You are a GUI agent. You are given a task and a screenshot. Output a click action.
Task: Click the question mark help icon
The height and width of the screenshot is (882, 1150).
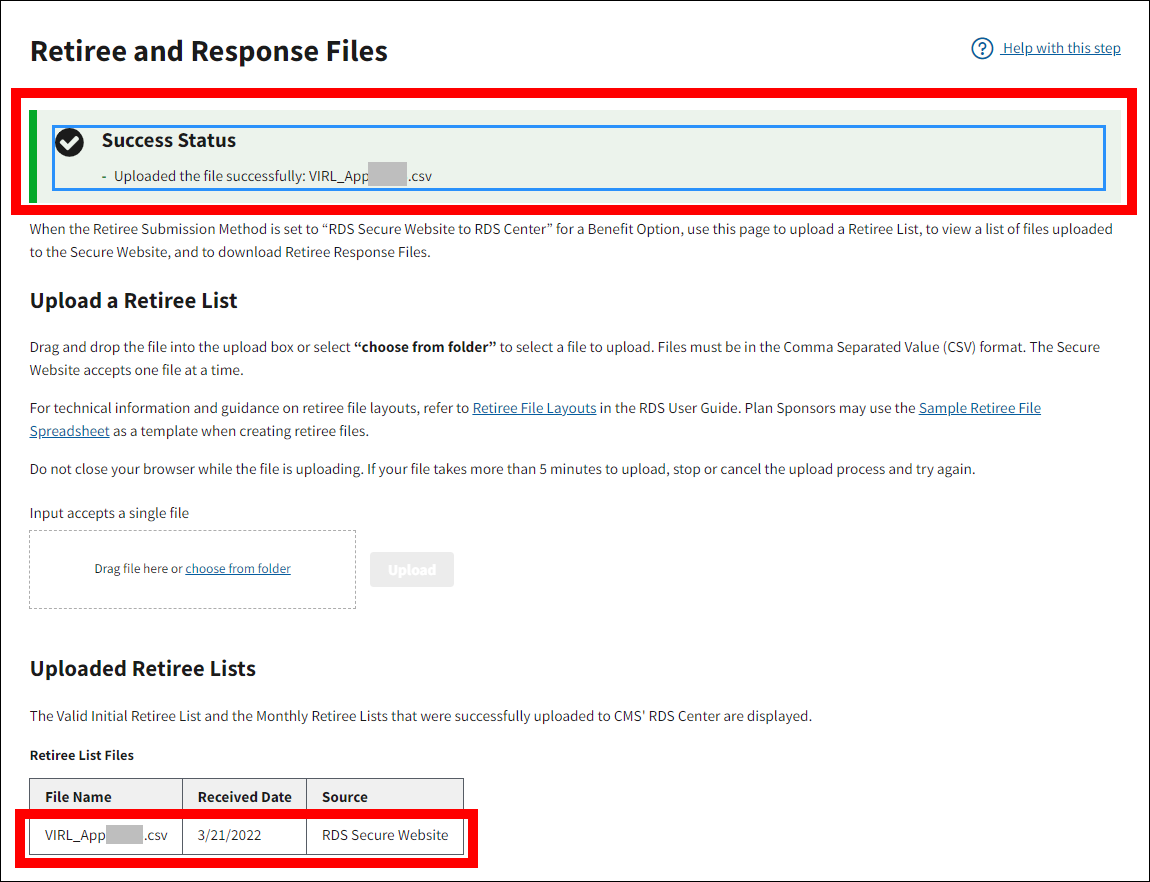[982, 49]
